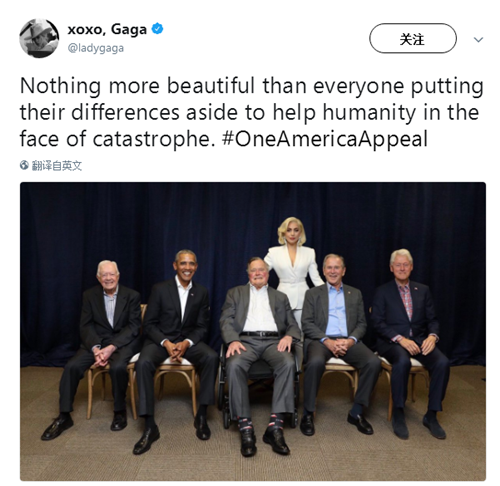Open the xoxo, Gaga display name
Image resolution: width=500 pixels, height=486 pixels.
click(x=107, y=29)
